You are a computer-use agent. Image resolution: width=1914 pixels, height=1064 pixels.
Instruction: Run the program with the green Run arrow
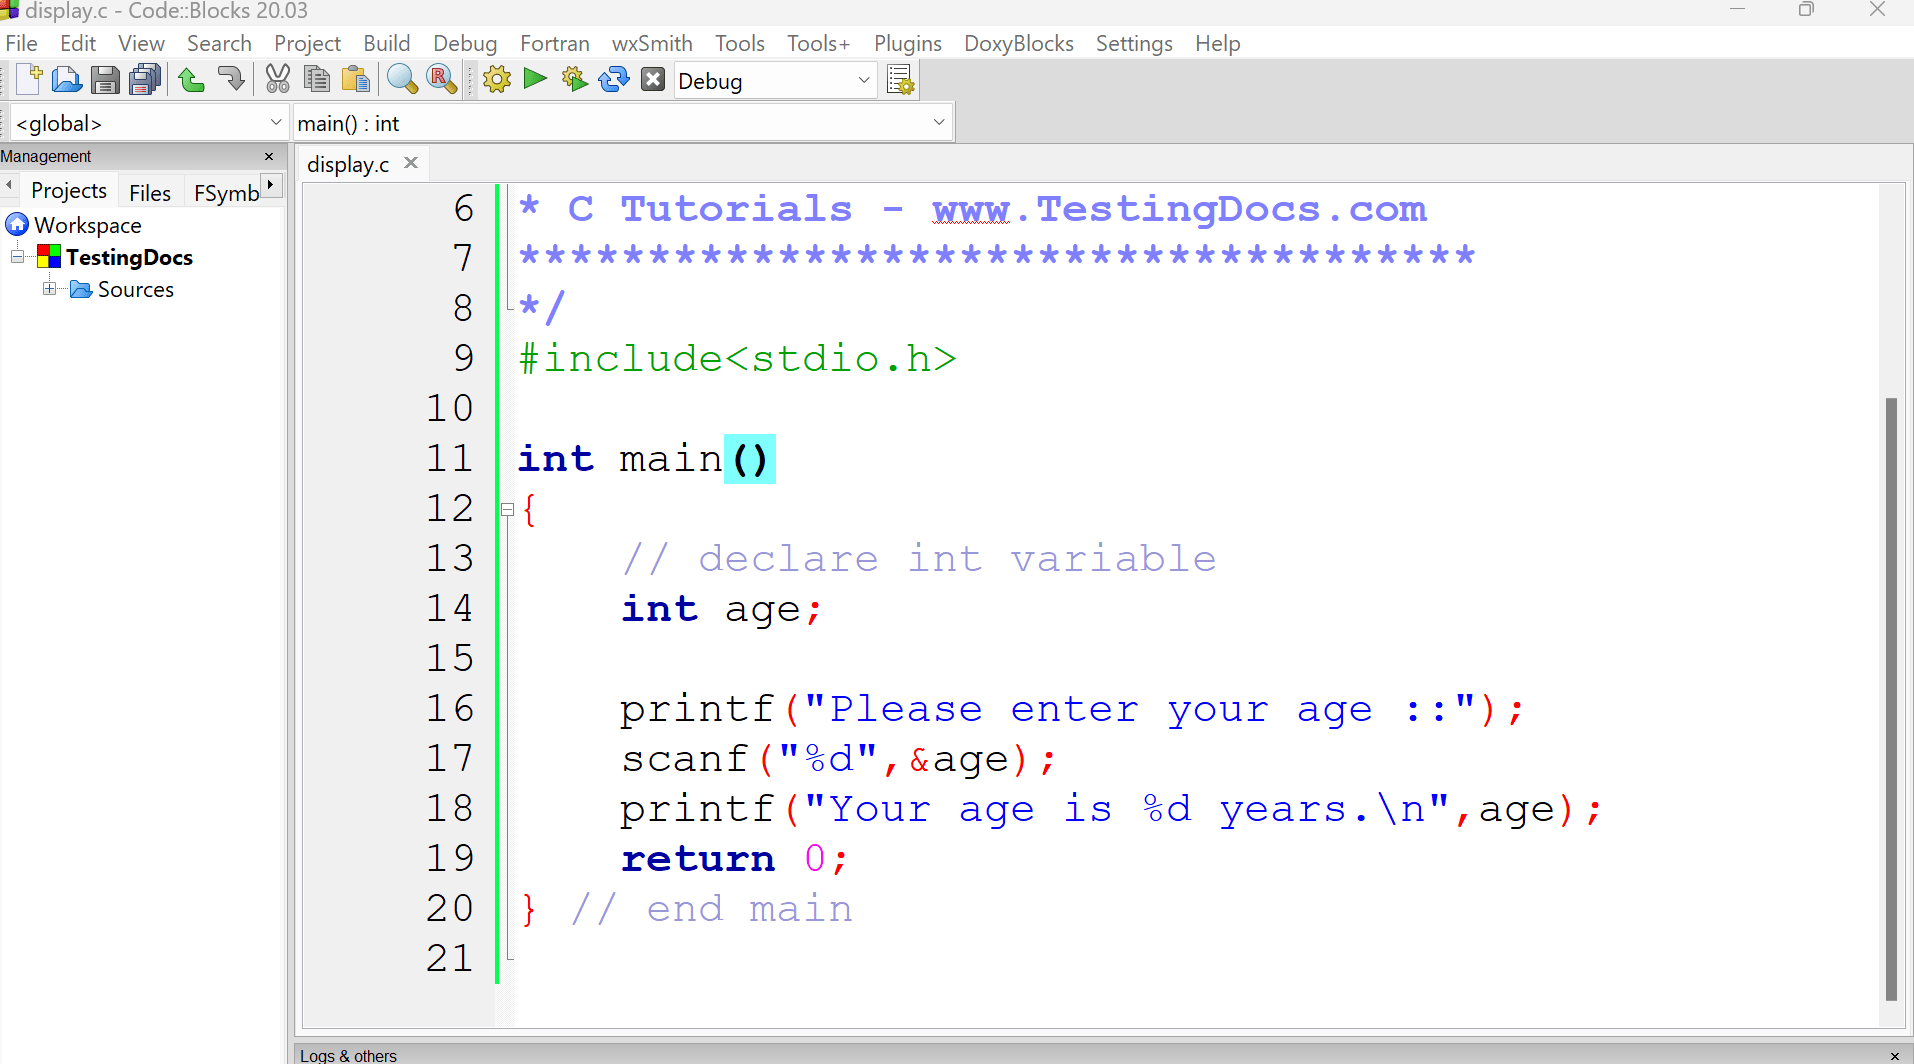pyautogui.click(x=535, y=79)
